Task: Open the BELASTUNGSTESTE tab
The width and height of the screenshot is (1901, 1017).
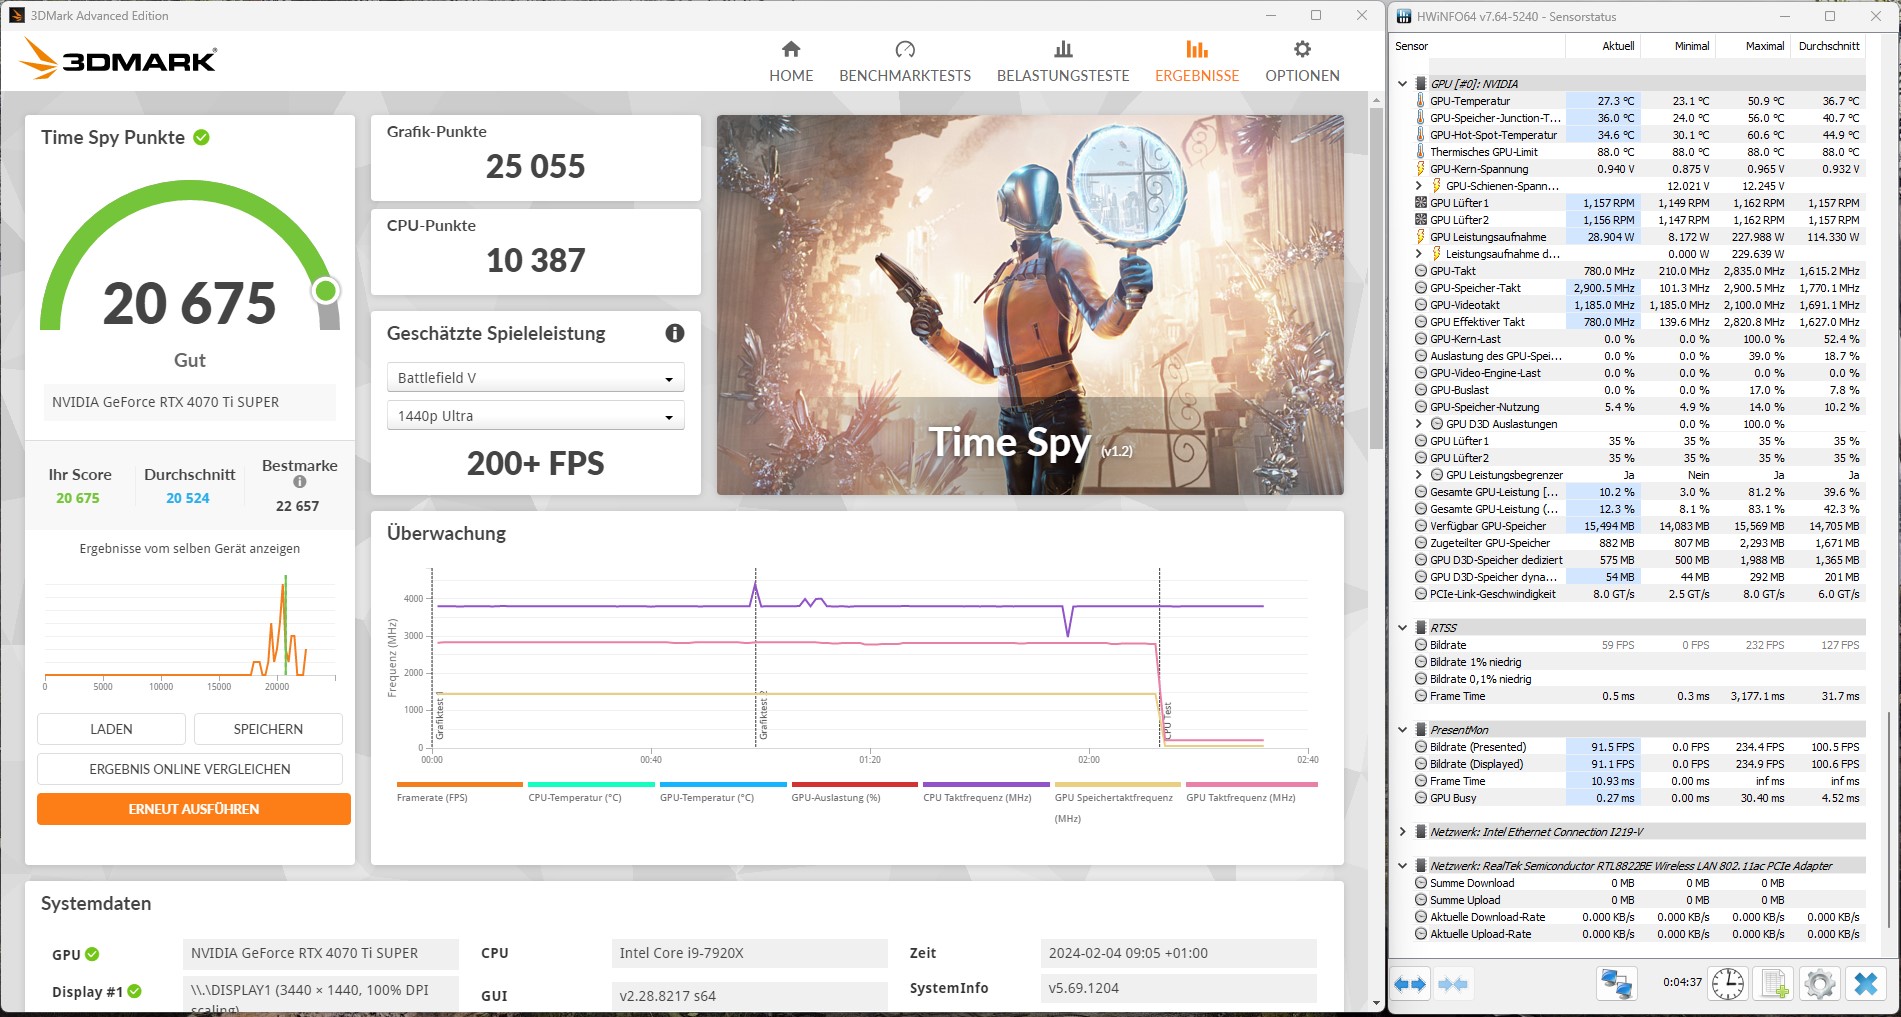Action: 1063,61
